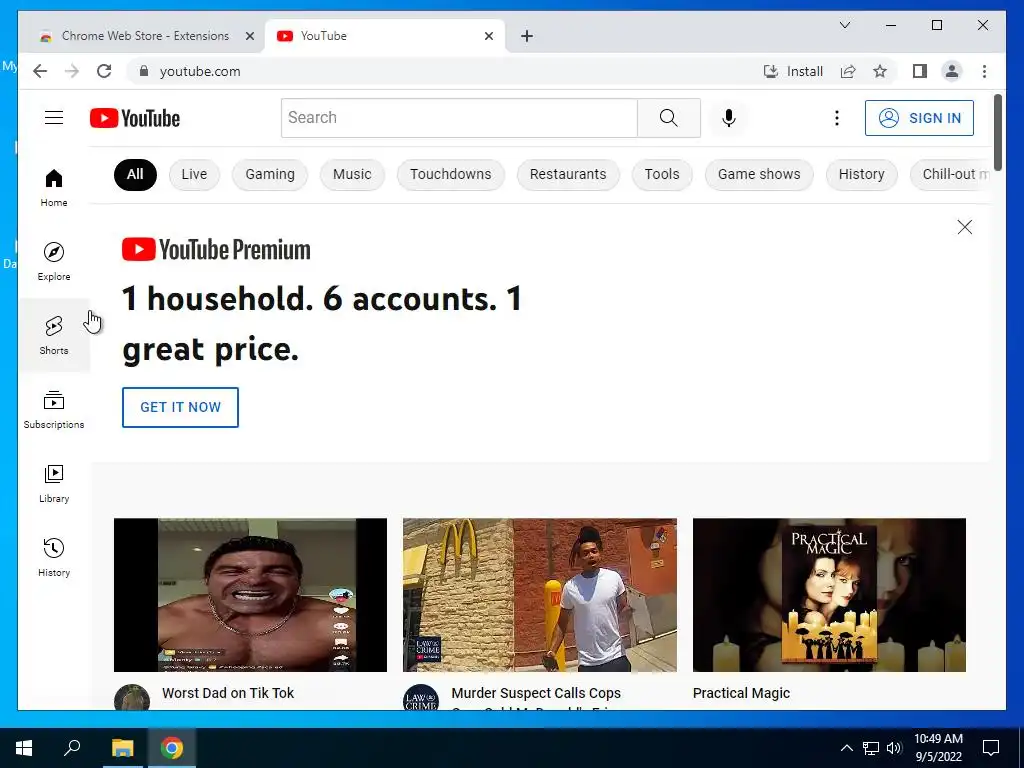Screen dimensions: 1024x768
Task: Open Library in sidebar
Action: click(x=54, y=483)
